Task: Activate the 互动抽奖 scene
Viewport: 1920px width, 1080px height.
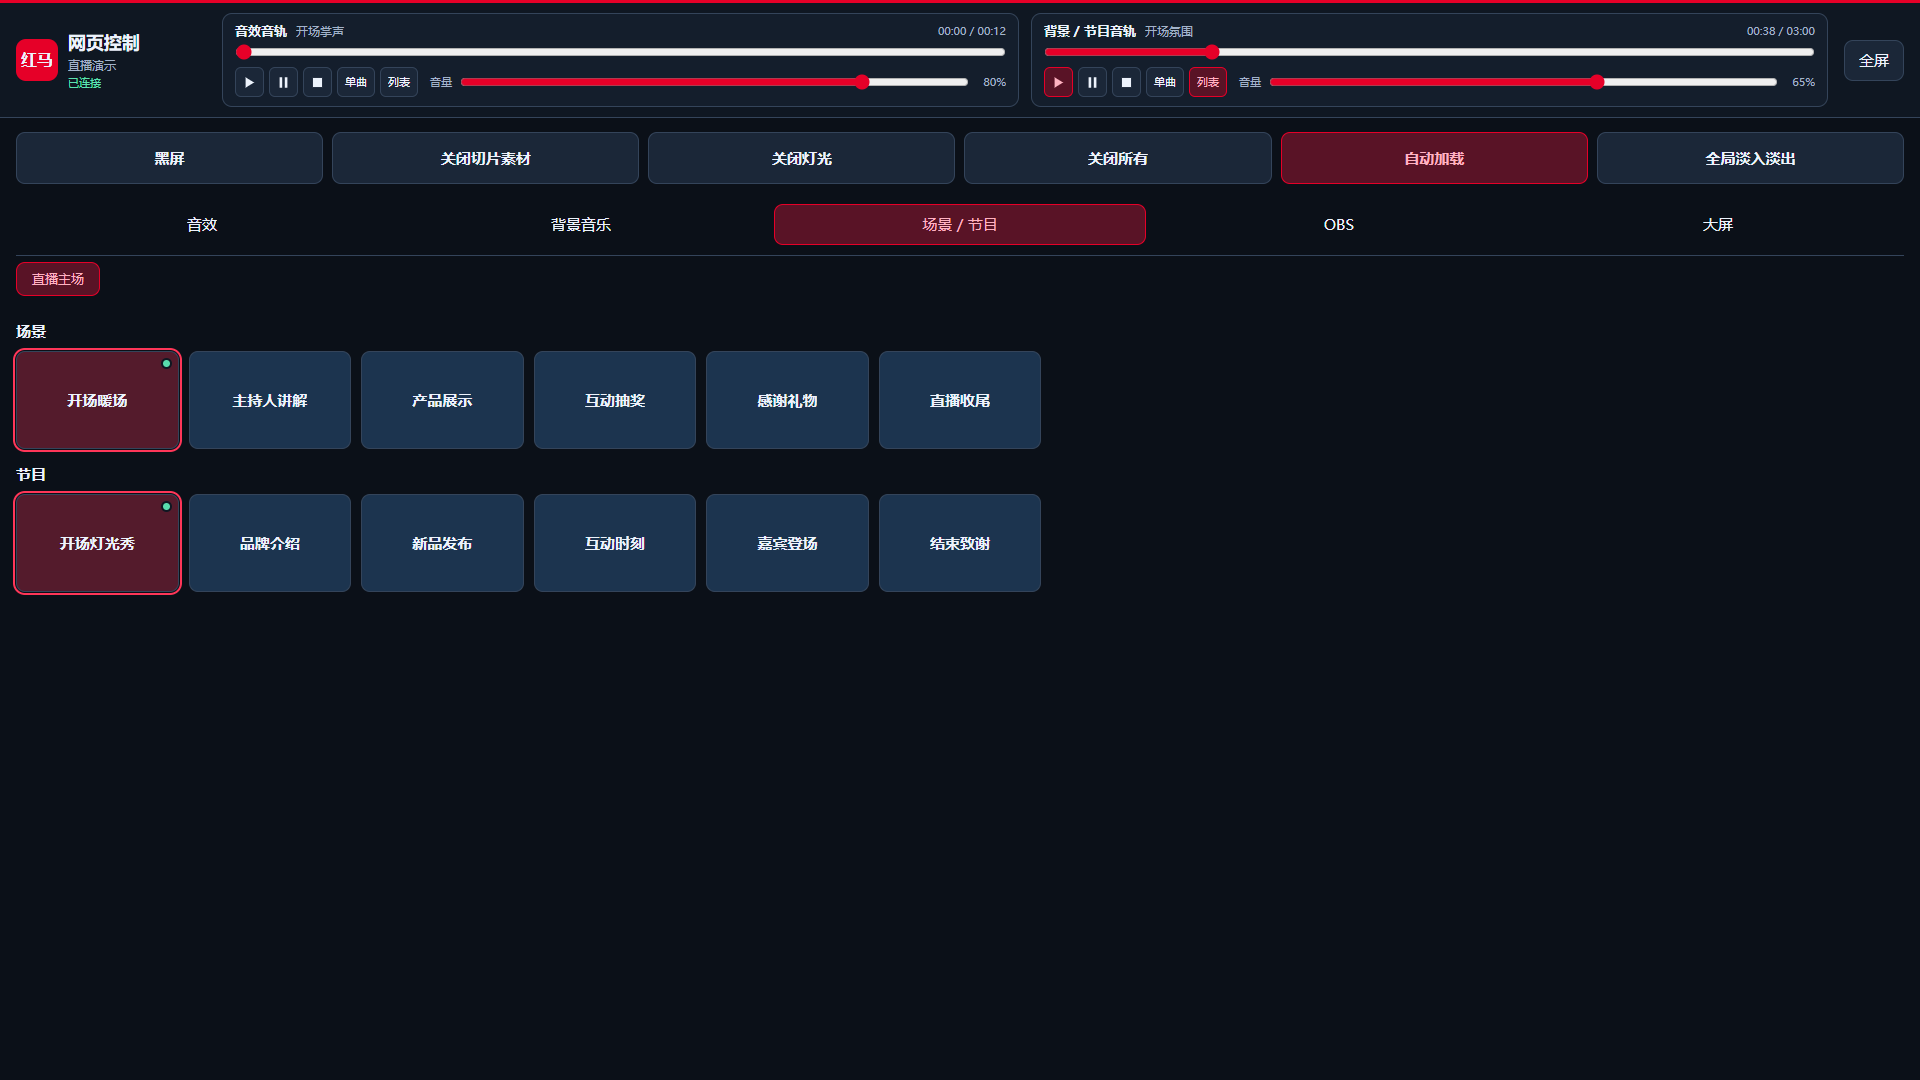Action: click(615, 400)
